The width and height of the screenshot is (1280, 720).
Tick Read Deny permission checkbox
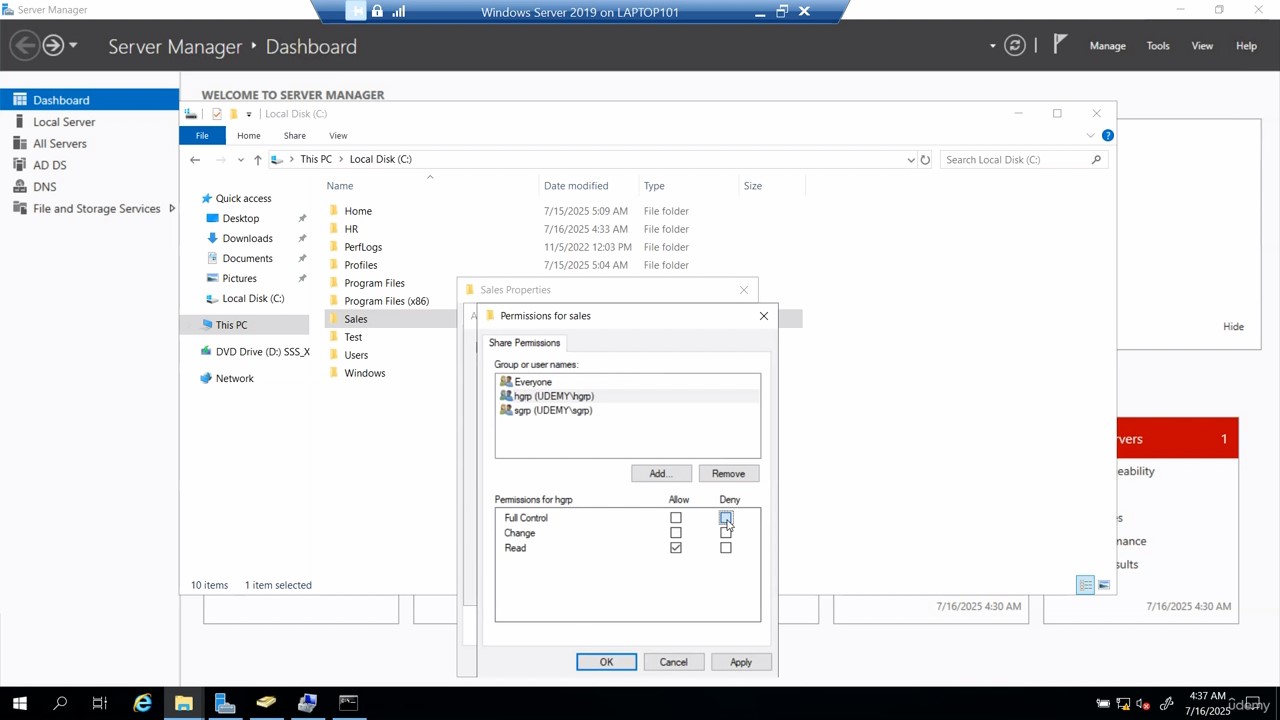pyautogui.click(x=726, y=548)
